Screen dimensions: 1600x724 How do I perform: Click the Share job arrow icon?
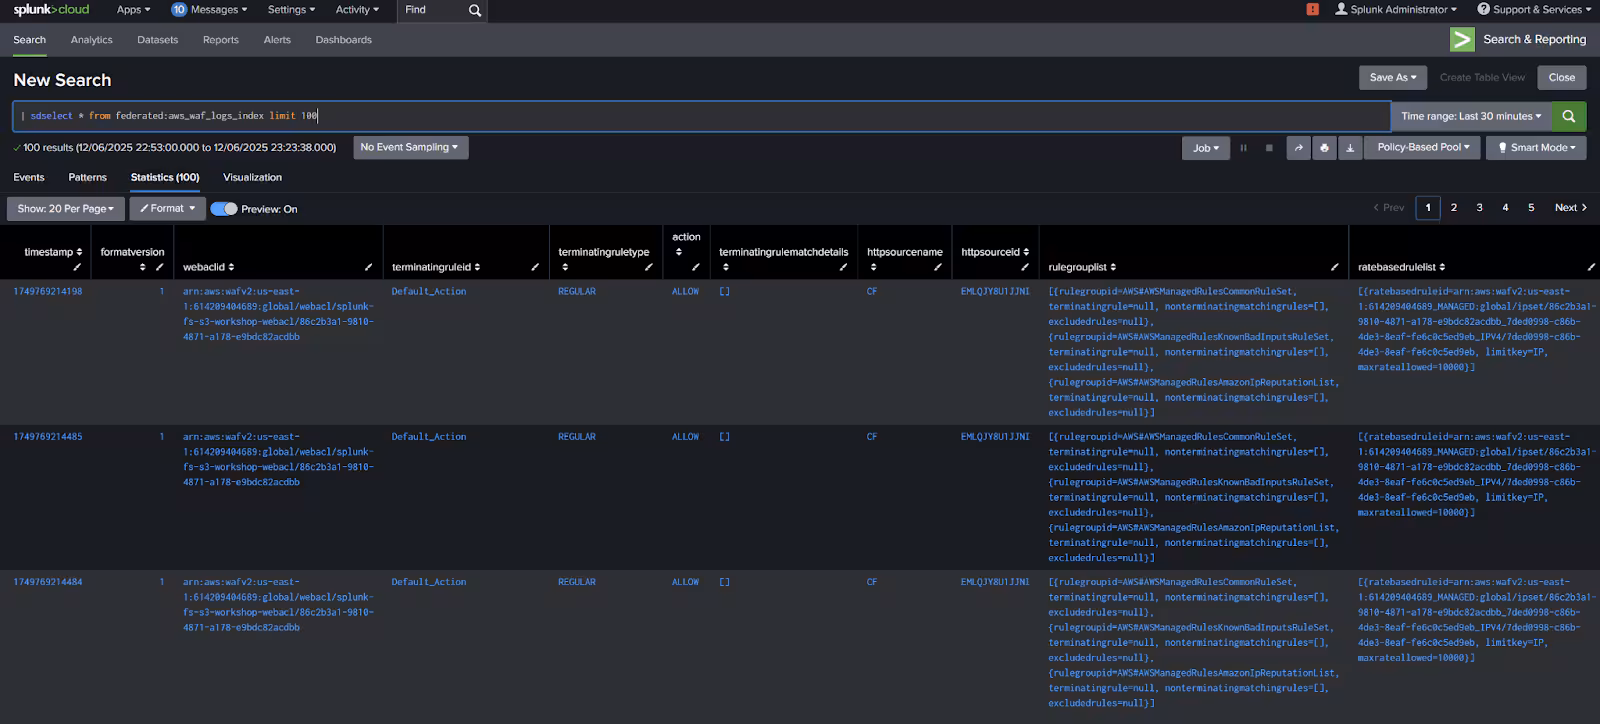click(1298, 148)
